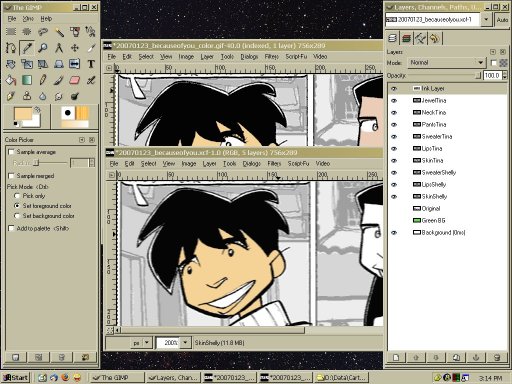Open Script-Fu menu in gif window
The height and width of the screenshot is (384, 512).
(x=296, y=56)
